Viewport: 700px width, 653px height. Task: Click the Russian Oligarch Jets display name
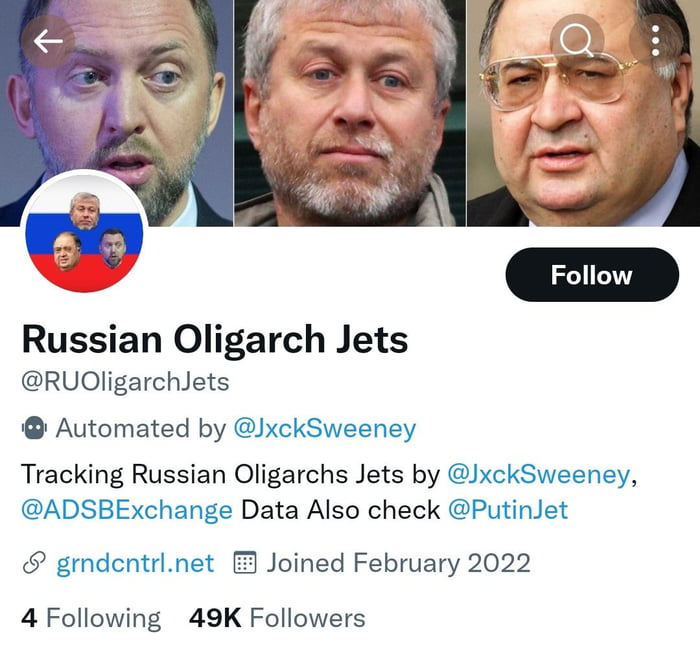click(x=215, y=340)
